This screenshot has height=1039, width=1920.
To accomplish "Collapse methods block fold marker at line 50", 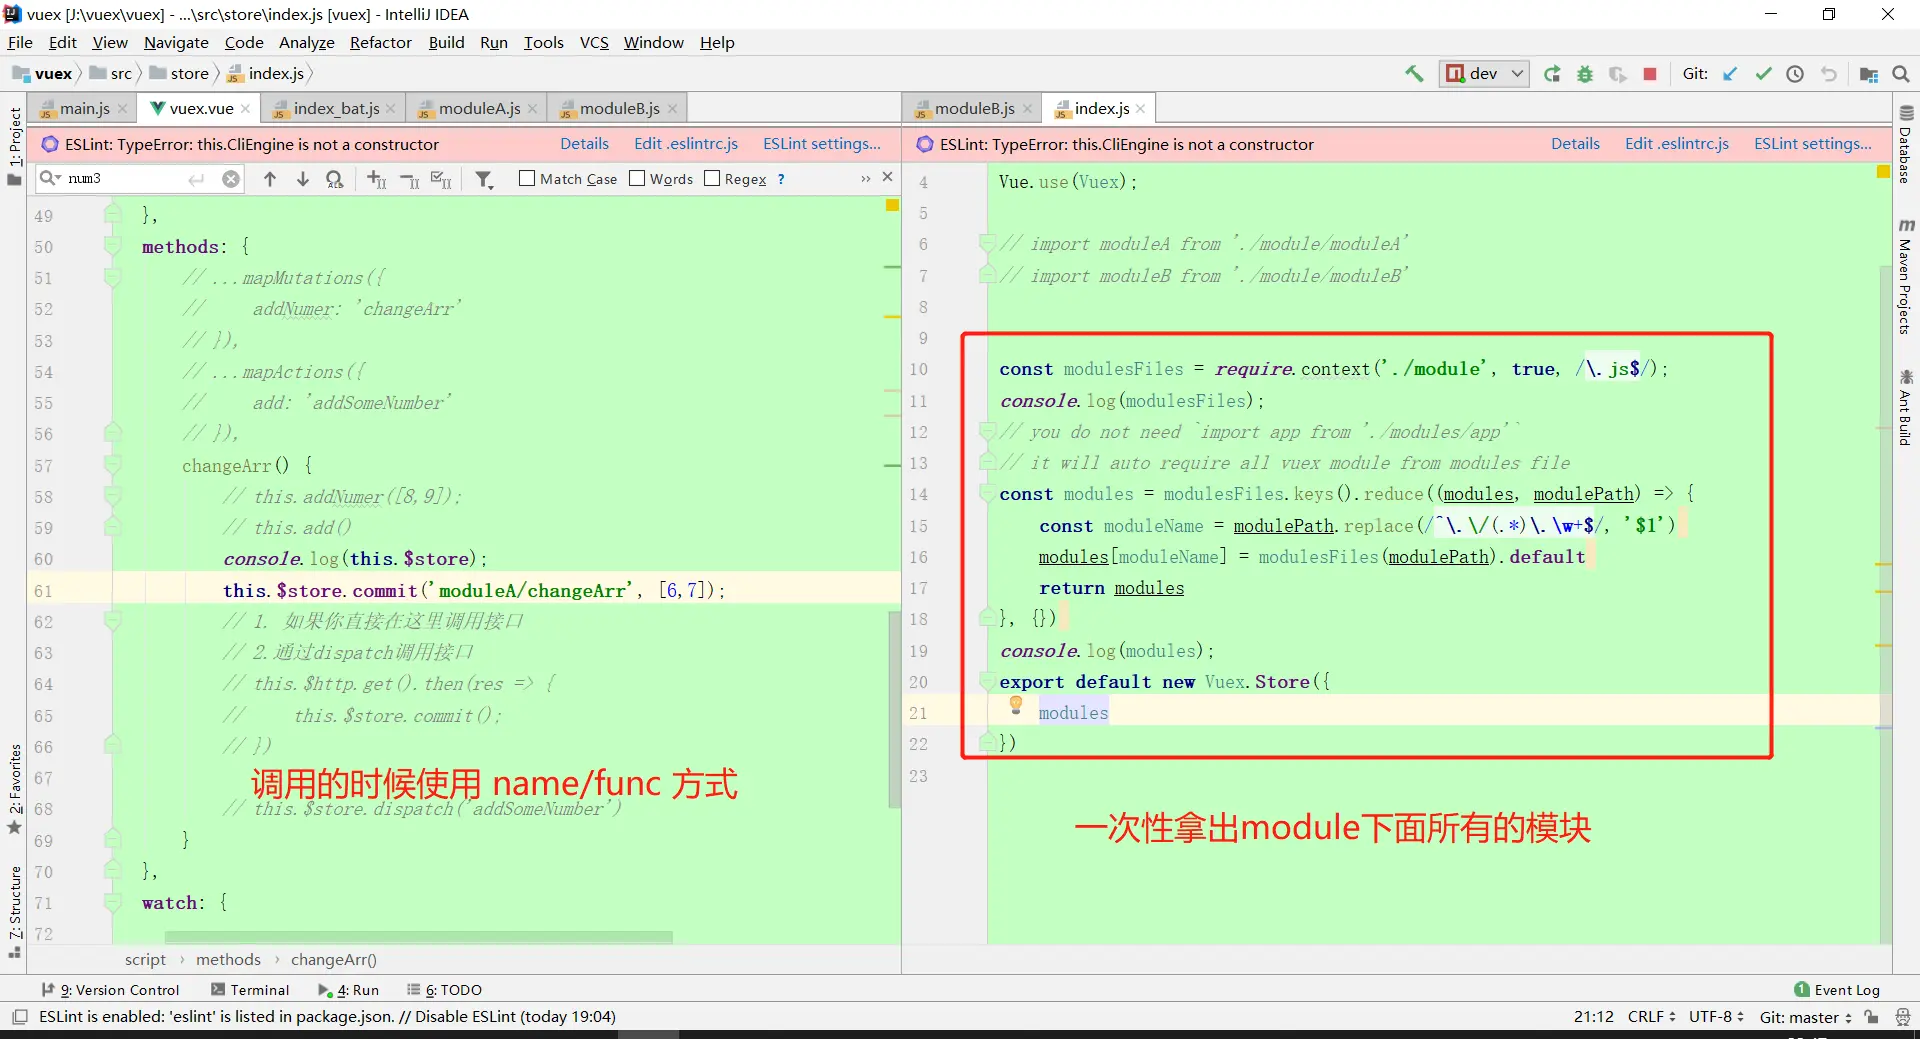I will coord(113,247).
